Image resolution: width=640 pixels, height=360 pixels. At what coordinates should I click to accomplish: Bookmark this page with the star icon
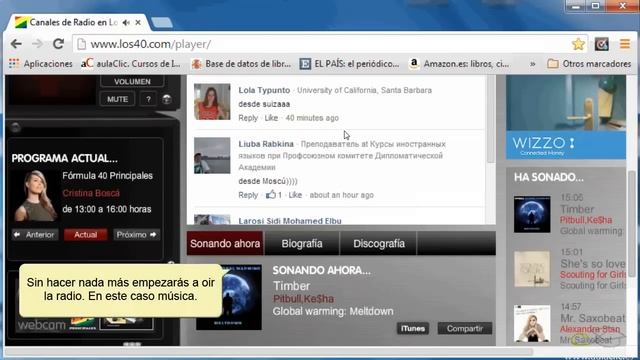click(x=578, y=44)
